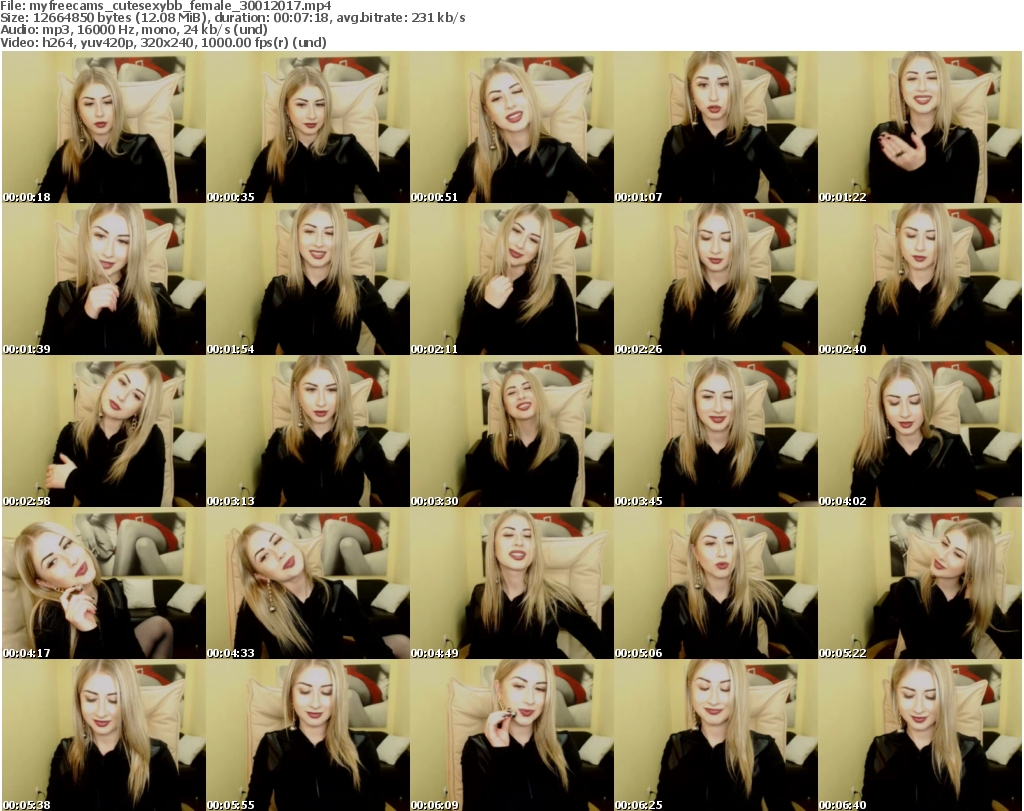Select the thumbnail timestamped 00:01:07
This screenshot has width=1024, height=811.
[x=715, y=127]
